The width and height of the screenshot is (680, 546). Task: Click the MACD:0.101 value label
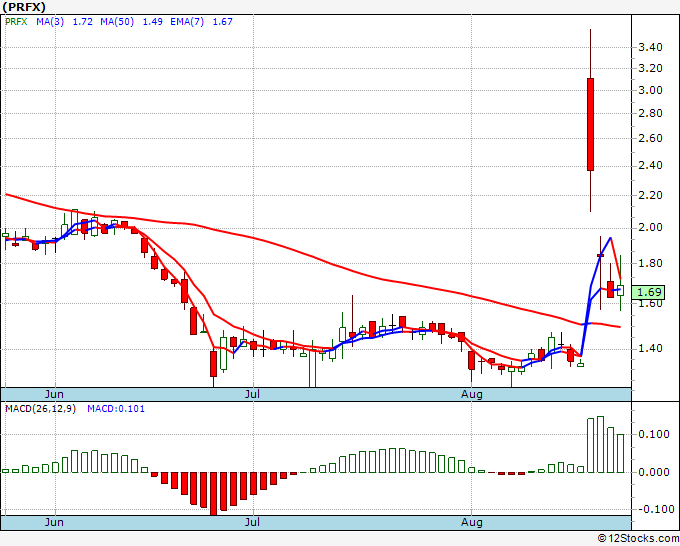pyautogui.click(x=116, y=409)
